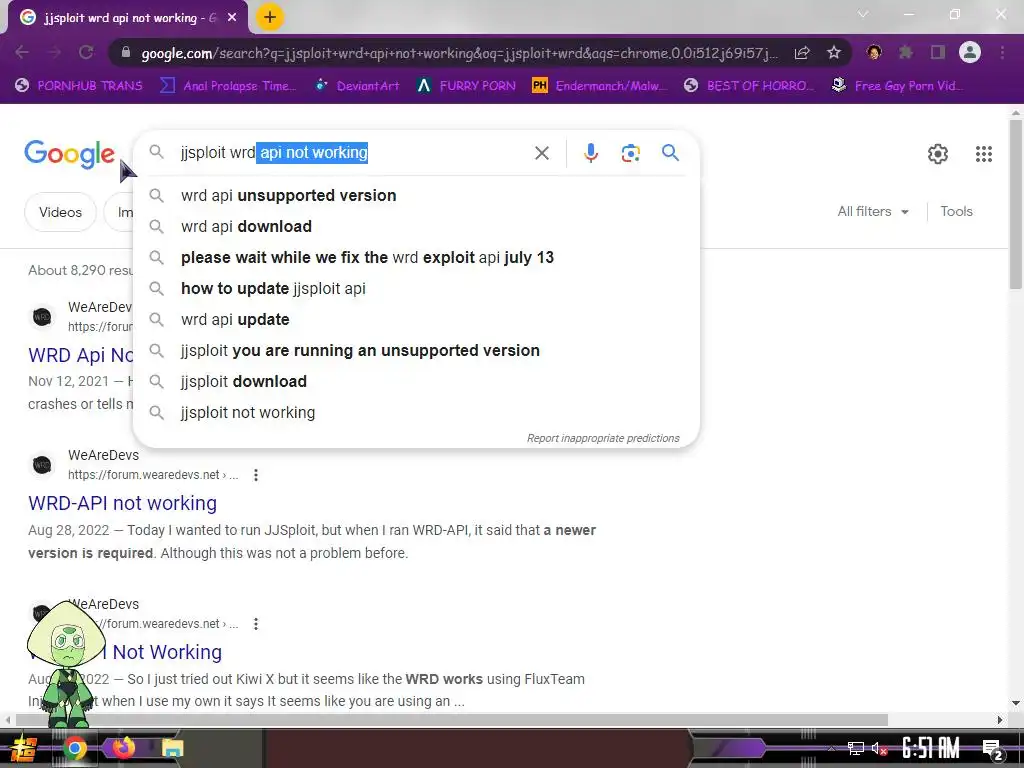Switch to Videos results tab
Viewport: 1024px width, 768px height.
tap(60, 212)
